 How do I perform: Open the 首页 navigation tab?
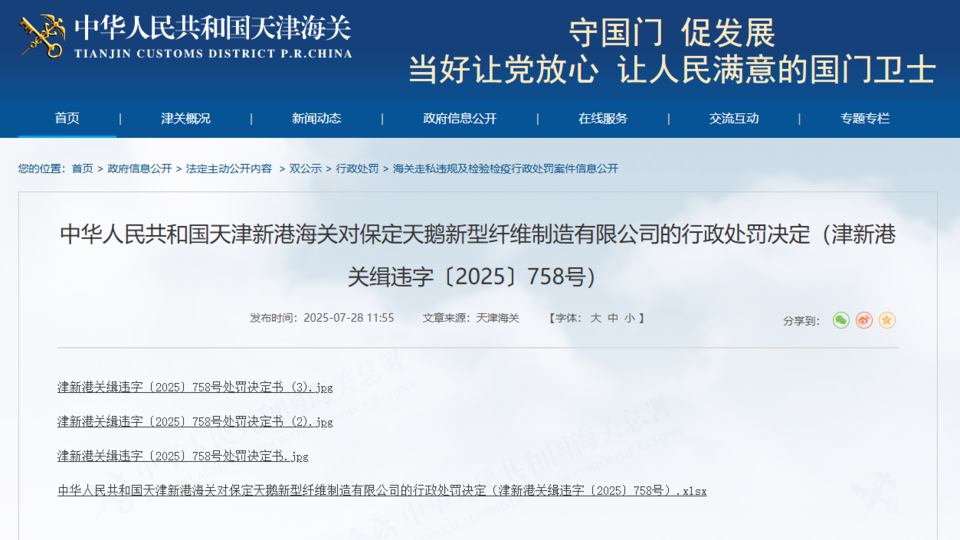67,118
